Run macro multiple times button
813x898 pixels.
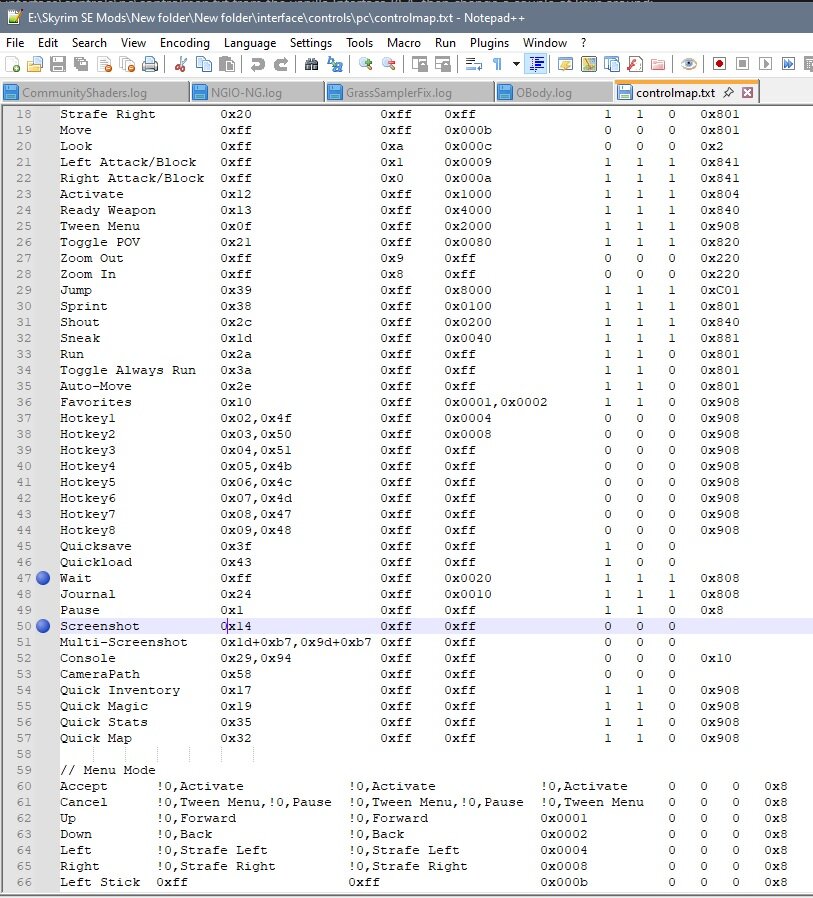click(x=788, y=64)
